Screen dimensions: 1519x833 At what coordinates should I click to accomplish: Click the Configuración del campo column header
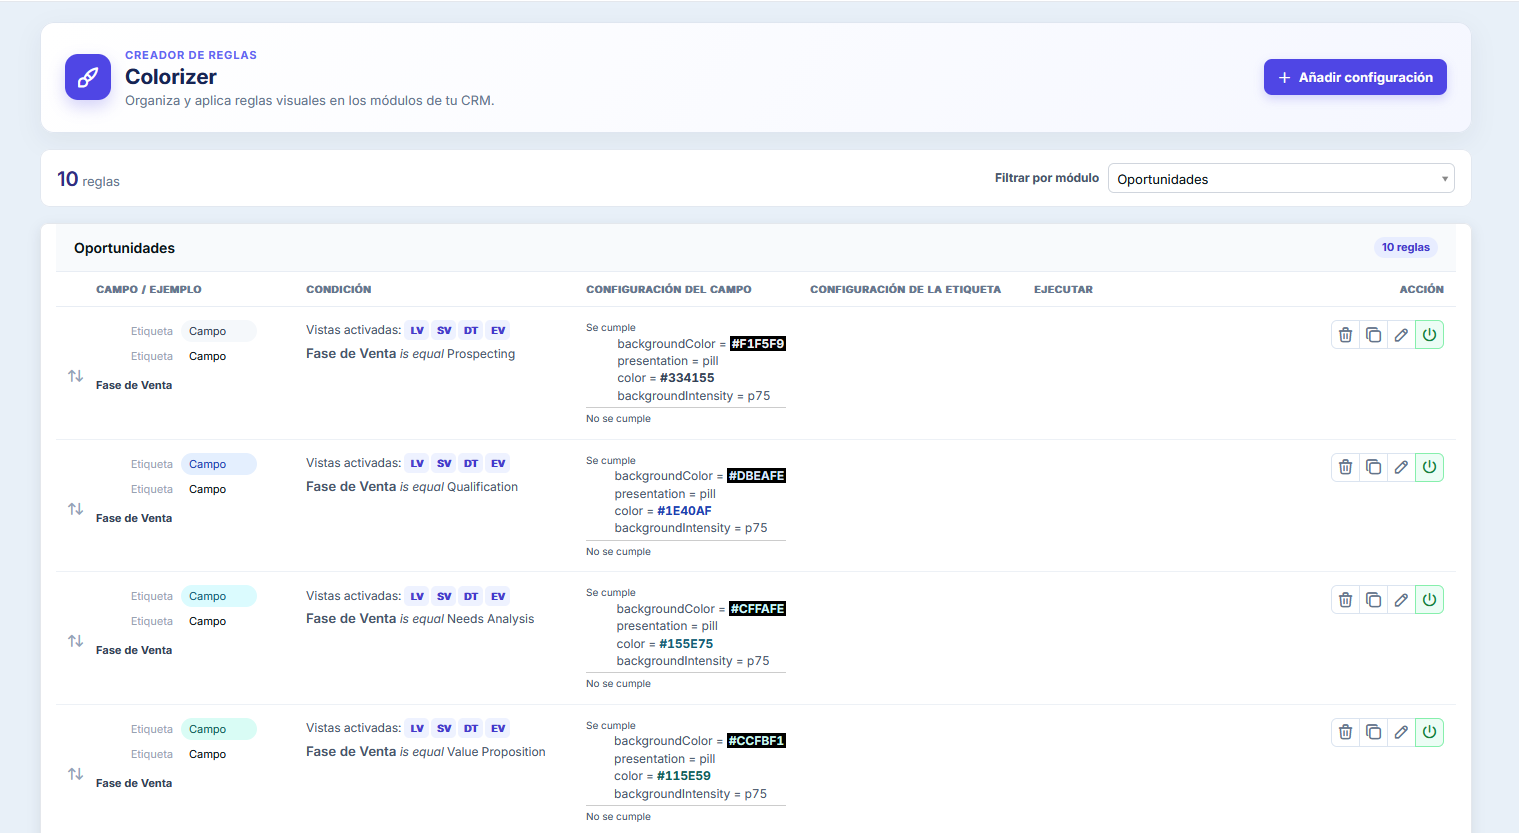click(669, 289)
